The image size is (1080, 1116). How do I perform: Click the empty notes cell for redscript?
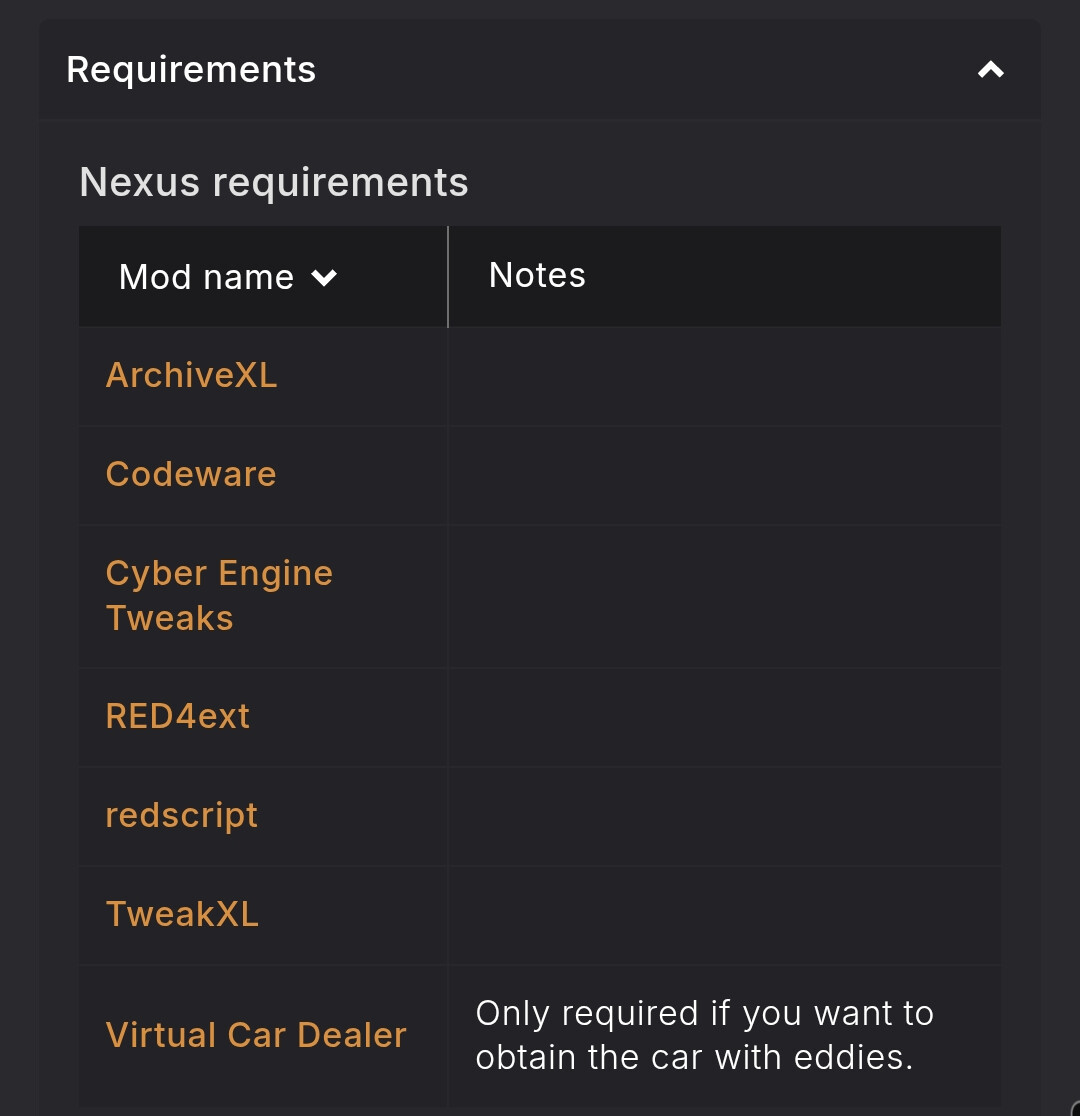click(x=724, y=816)
